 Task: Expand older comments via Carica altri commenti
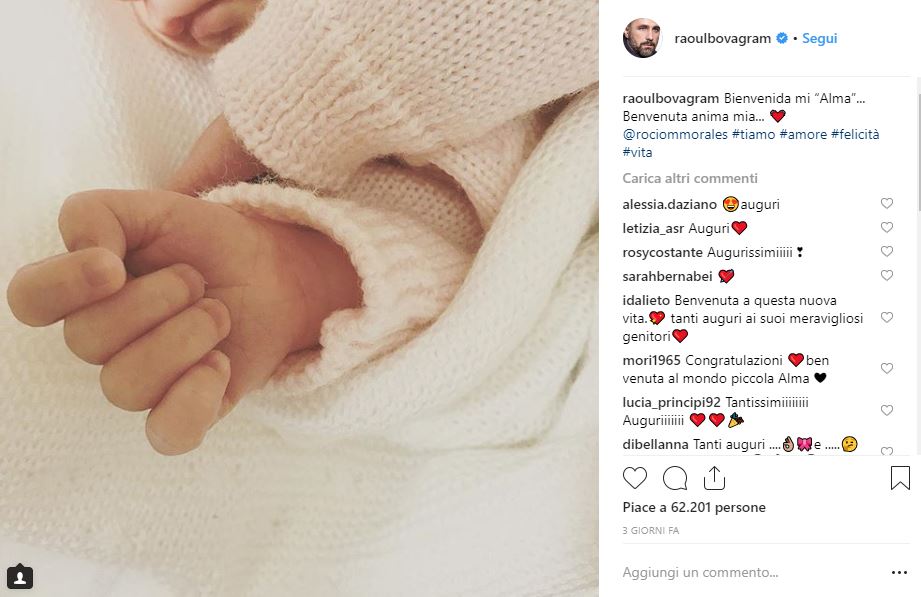(690, 178)
